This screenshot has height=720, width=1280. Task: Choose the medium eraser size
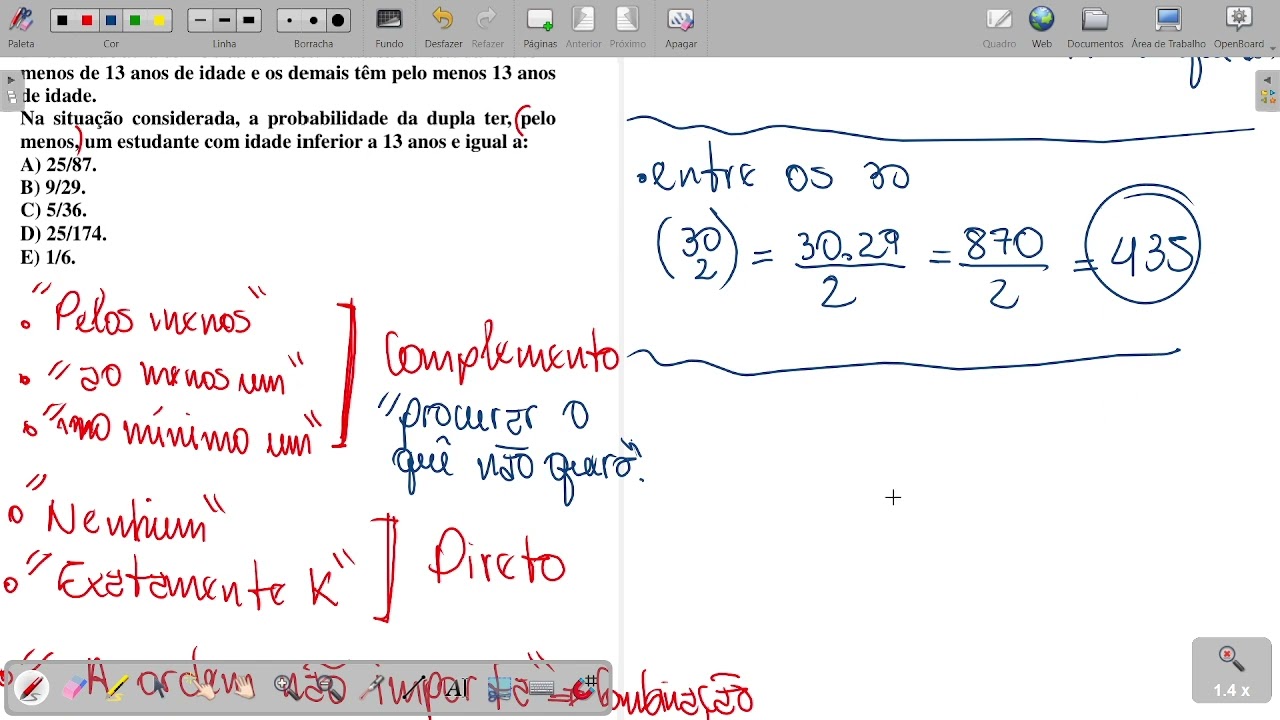[313, 20]
